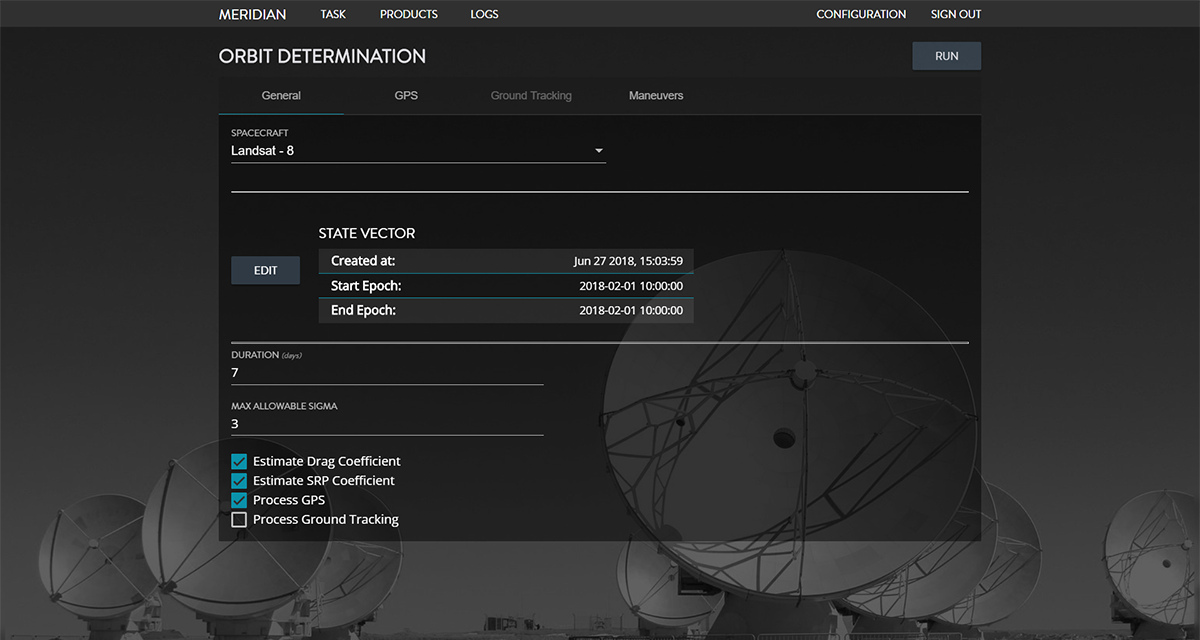The height and width of the screenshot is (640, 1200).
Task: Uncheck Estimate SRP Coefficient checkbox
Action: coord(239,481)
